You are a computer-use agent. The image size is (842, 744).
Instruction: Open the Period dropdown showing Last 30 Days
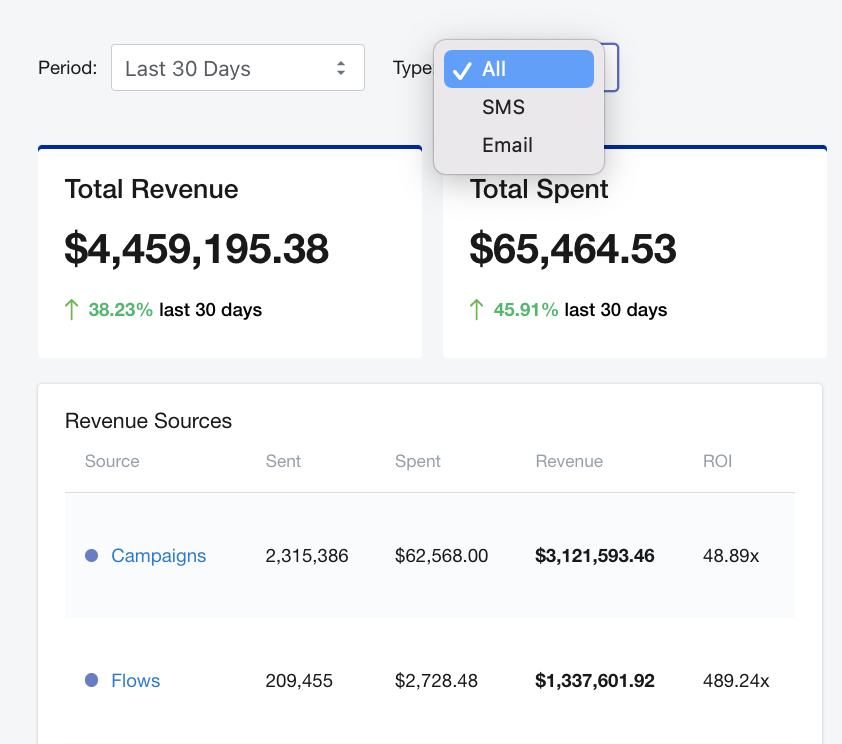[x=238, y=68]
